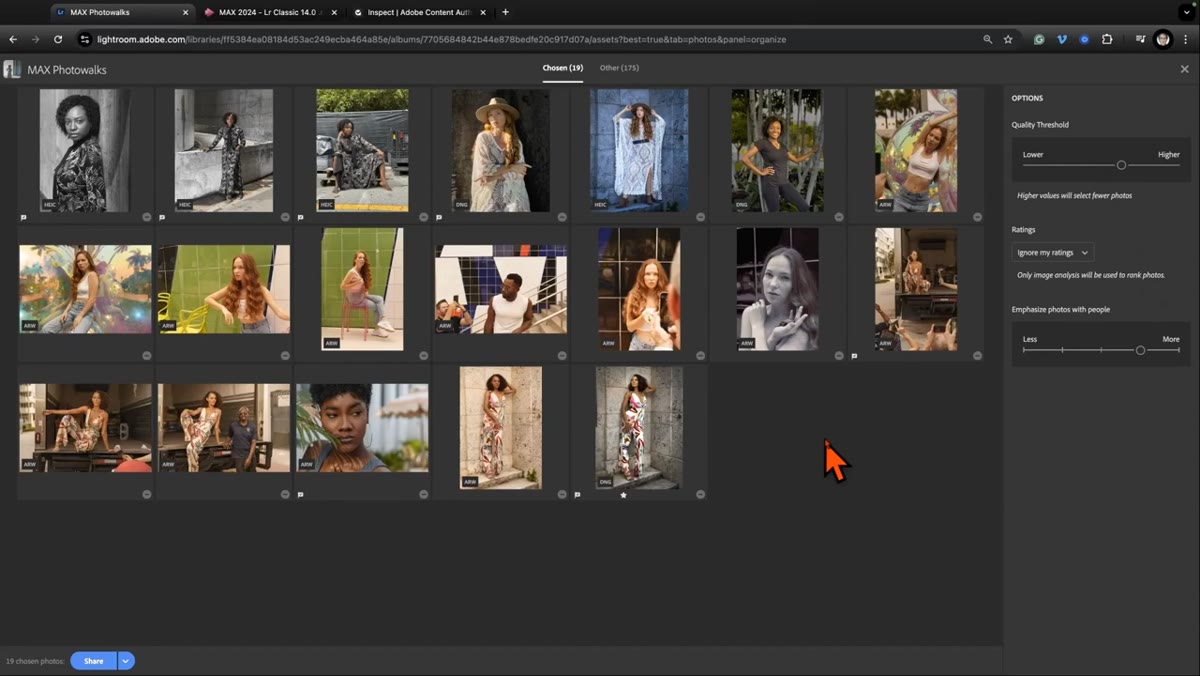Click flag icon under the woman in hat photo
This screenshot has height=676, width=1200.
tap(439, 217)
